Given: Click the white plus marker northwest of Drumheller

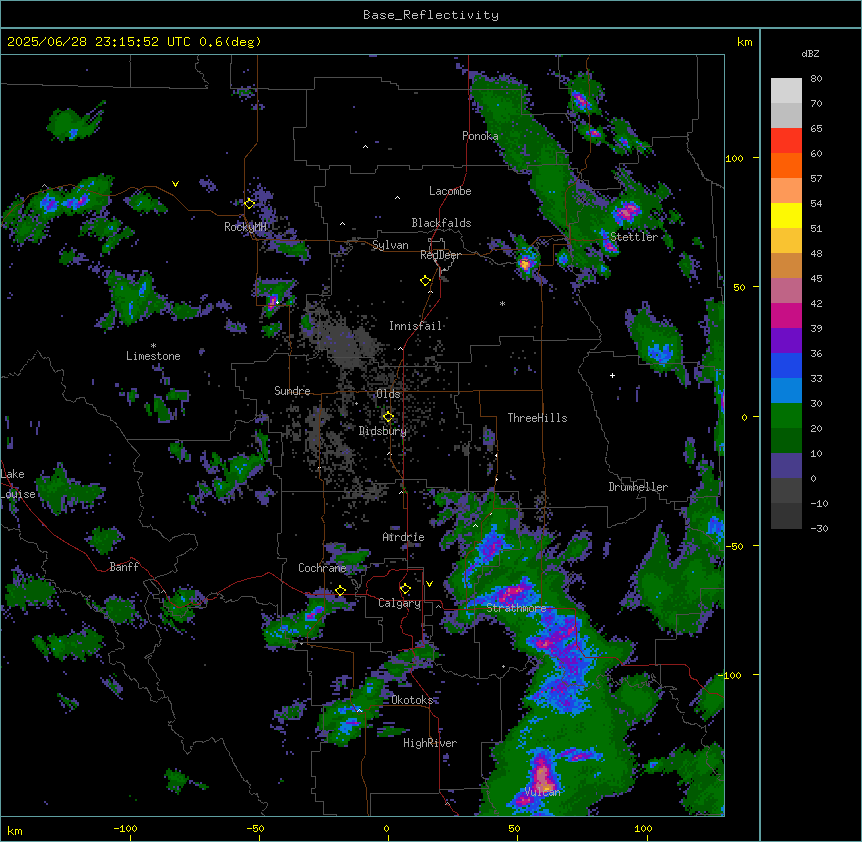Looking at the screenshot, I should pos(612,375).
